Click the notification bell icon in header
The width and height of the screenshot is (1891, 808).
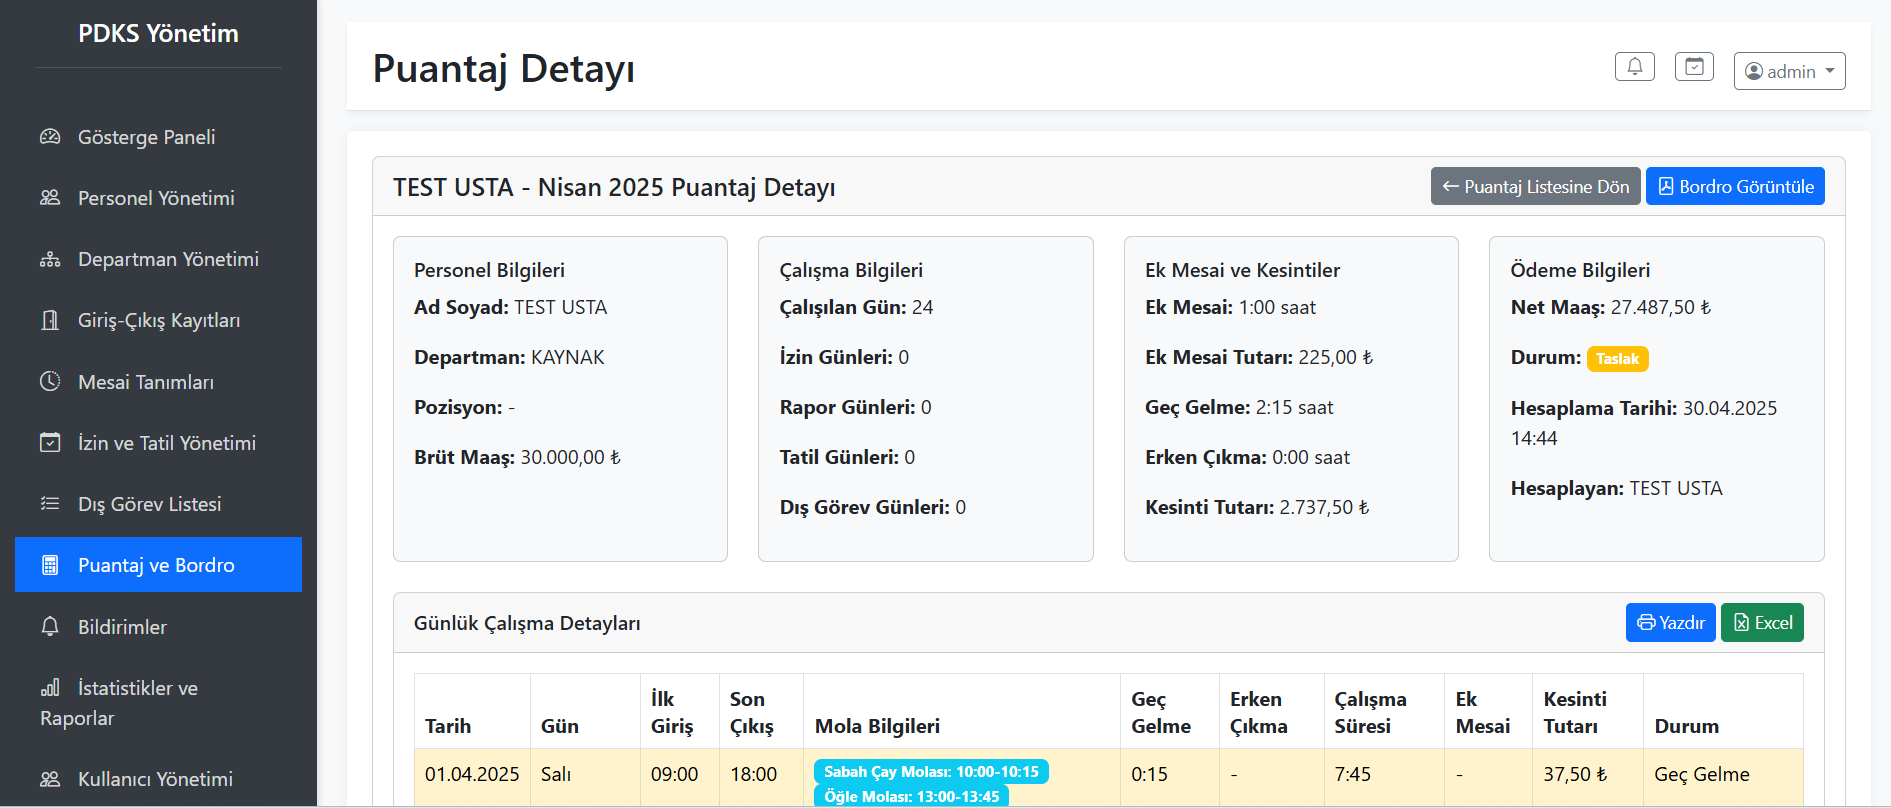pyautogui.click(x=1634, y=67)
